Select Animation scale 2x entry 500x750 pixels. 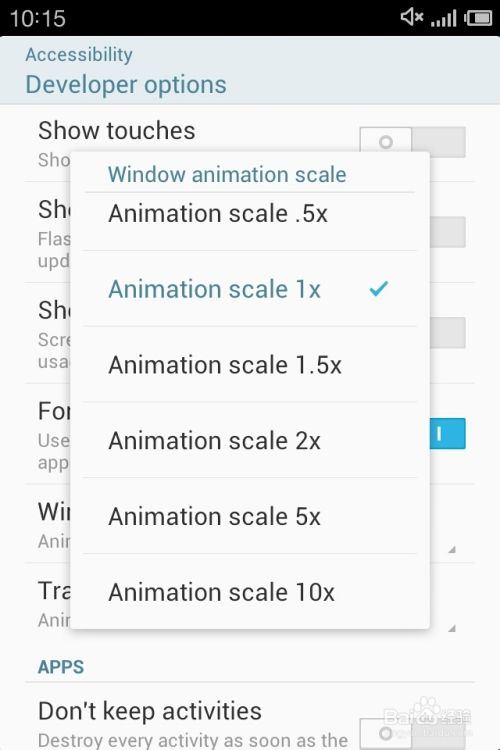[x=249, y=440]
